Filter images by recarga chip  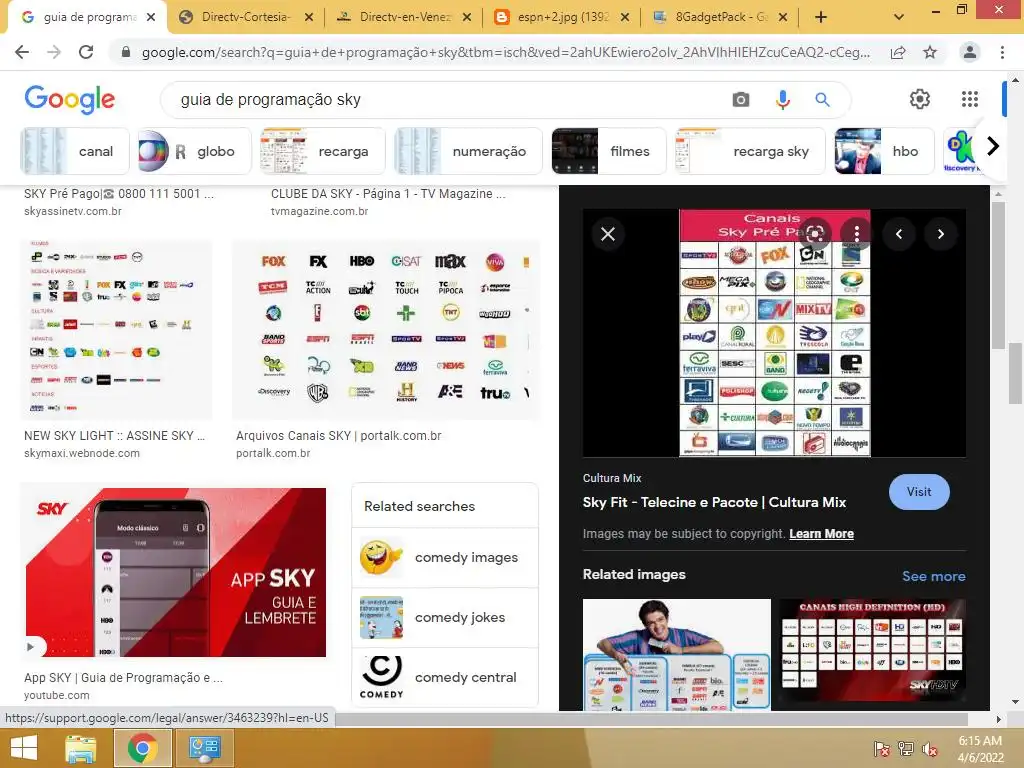[x=323, y=152]
